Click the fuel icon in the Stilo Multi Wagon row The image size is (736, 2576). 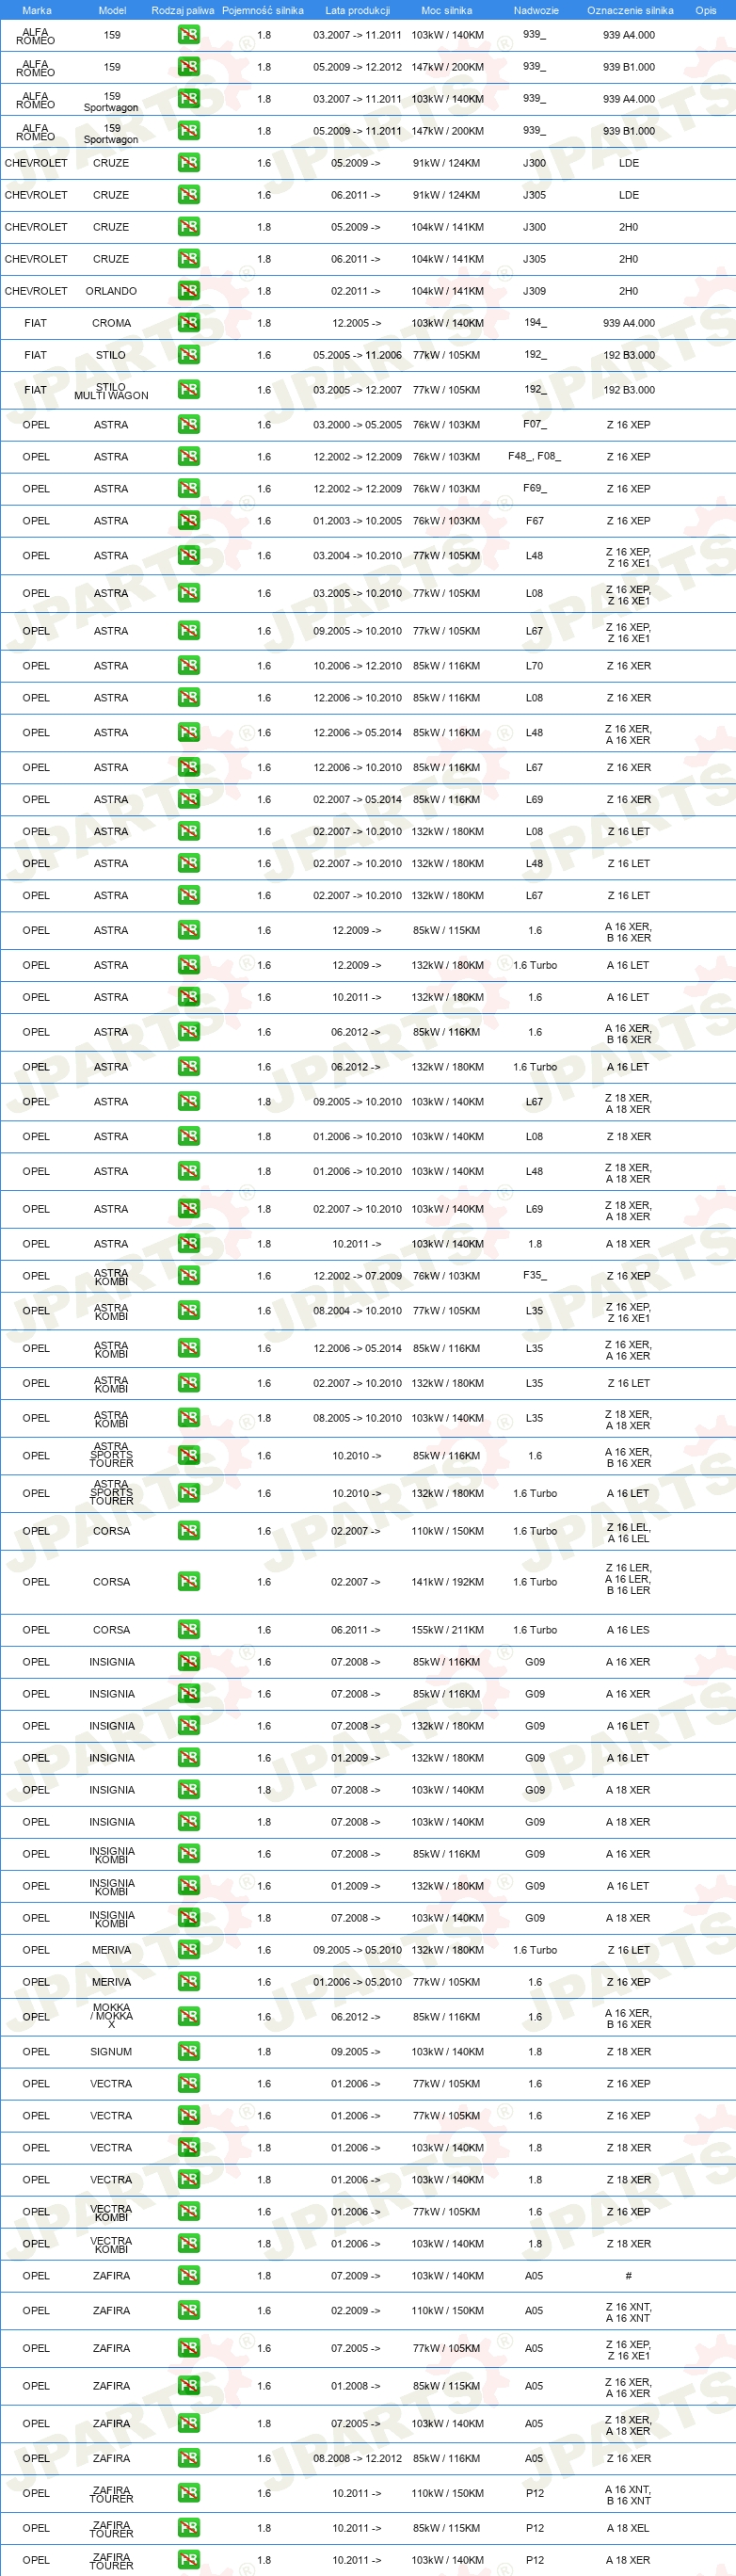click(x=188, y=390)
